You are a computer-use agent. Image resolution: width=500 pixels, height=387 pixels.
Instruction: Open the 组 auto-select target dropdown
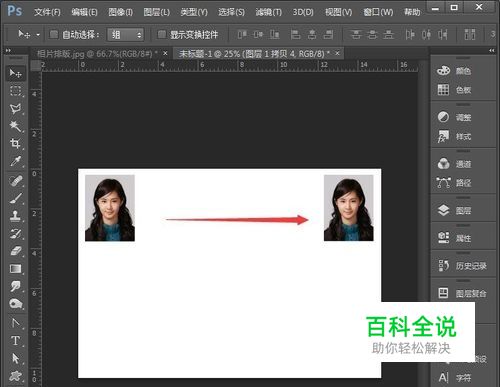pos(125,35)
